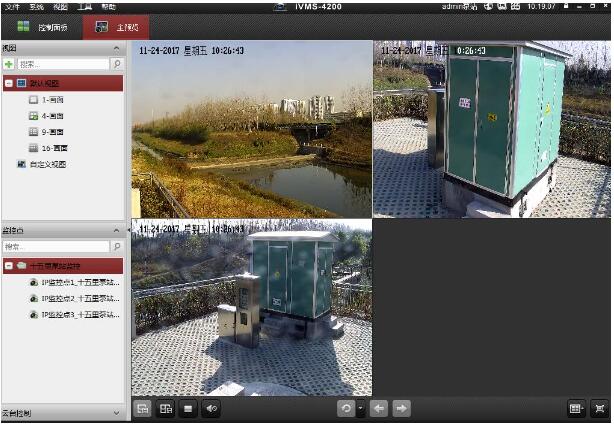Click the search magnifier in the 视图 panel
Image resolution: width=614 pixels, height=424 pixels.
117,64
